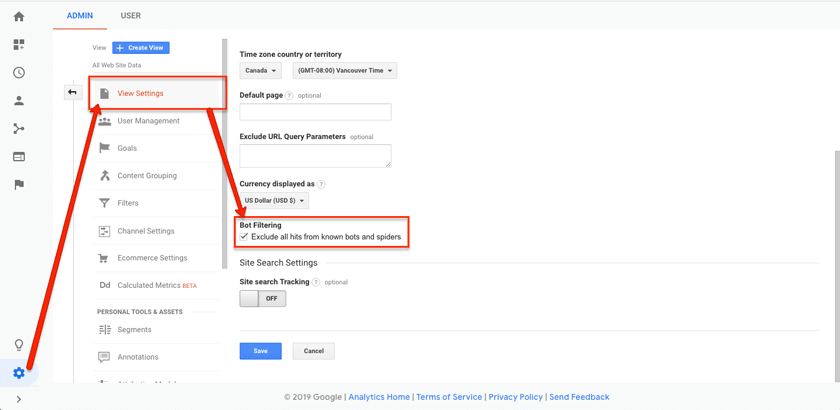Click inside the Default page input field
Screen dimensions: 840x410
315,112
